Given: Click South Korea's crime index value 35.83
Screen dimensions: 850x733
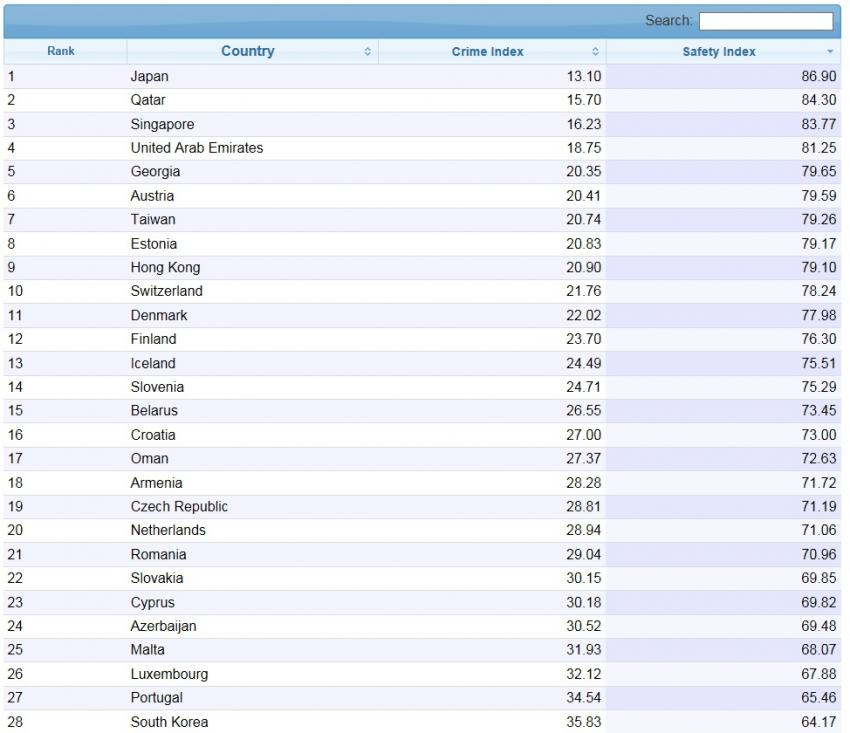Looking at the screenshot, I should (x=584, y=722).
